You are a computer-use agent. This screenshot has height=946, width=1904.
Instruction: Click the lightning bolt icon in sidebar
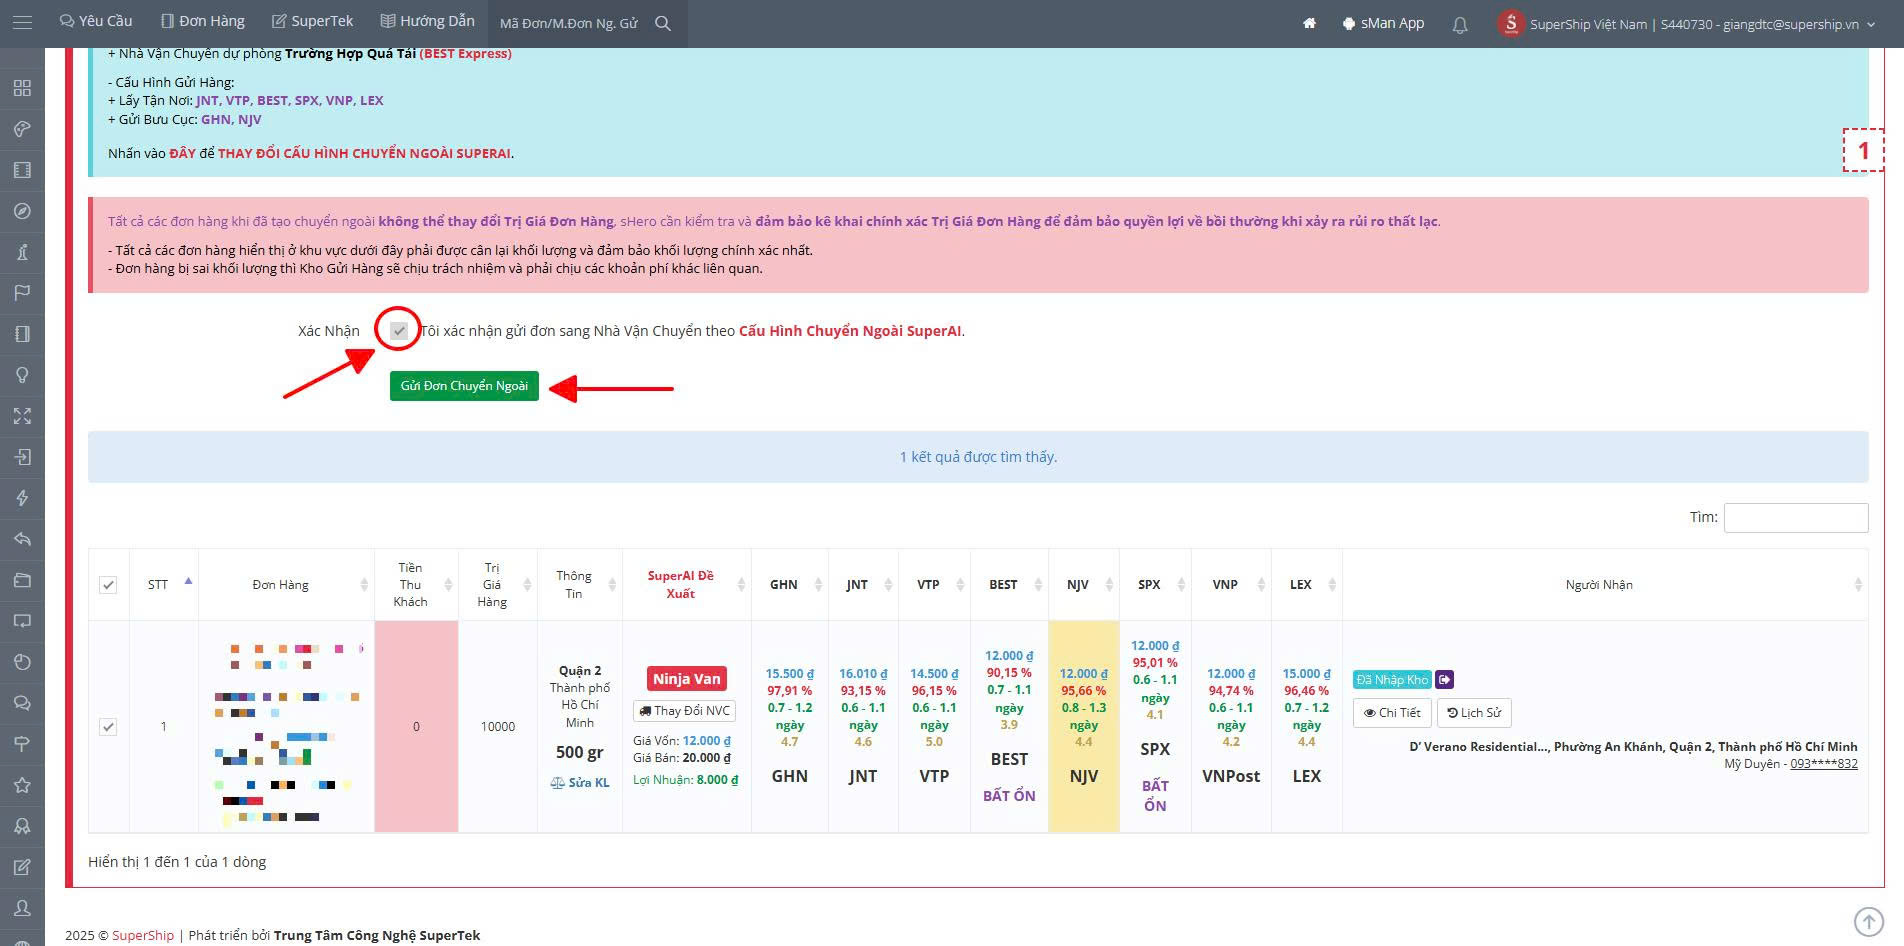click(x=22, y=498)
